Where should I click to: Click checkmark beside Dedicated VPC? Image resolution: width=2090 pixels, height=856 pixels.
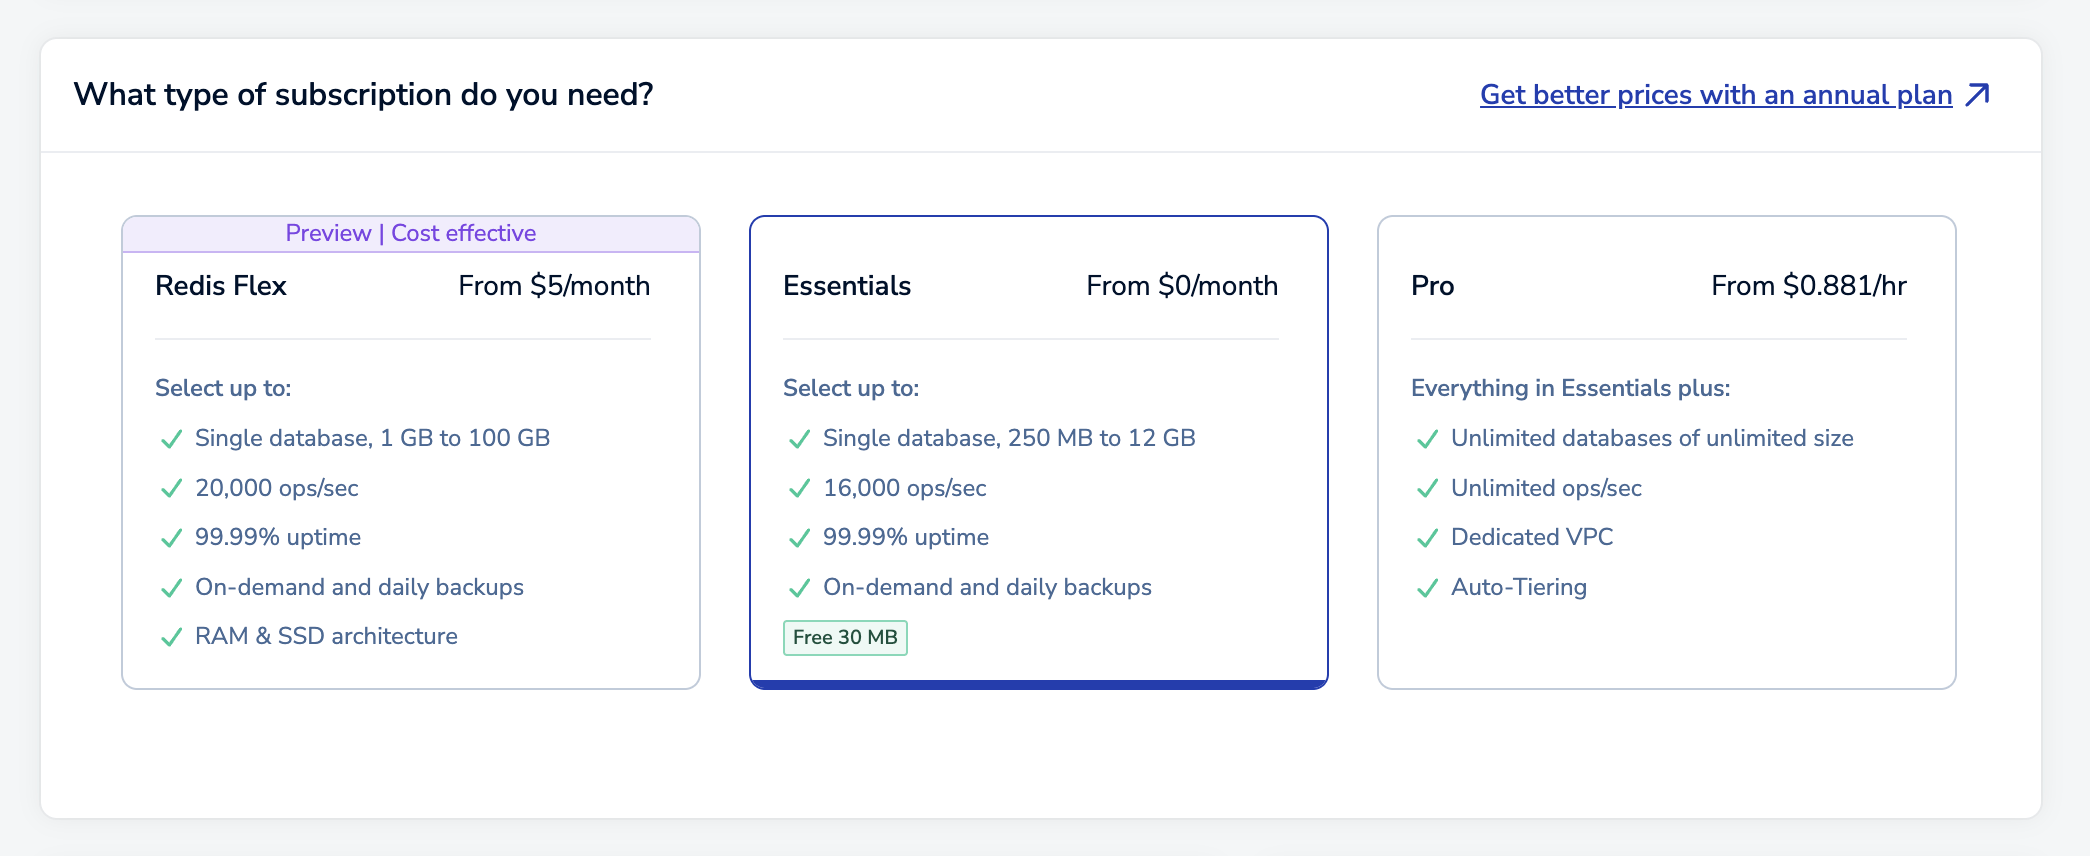[x=1428, y=538]
